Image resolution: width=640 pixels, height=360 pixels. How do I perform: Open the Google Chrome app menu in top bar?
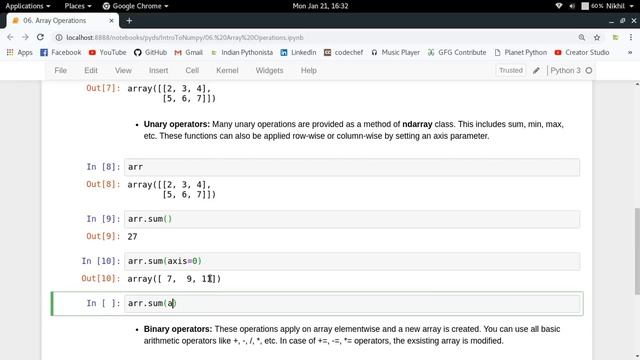[135, 6]
